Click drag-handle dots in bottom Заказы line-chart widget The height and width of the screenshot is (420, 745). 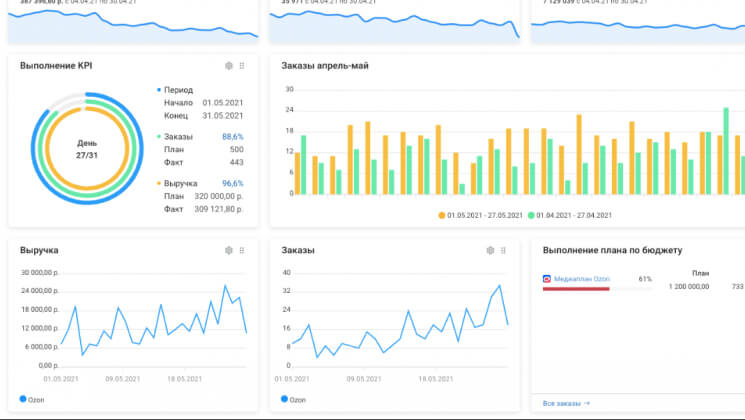503,250
